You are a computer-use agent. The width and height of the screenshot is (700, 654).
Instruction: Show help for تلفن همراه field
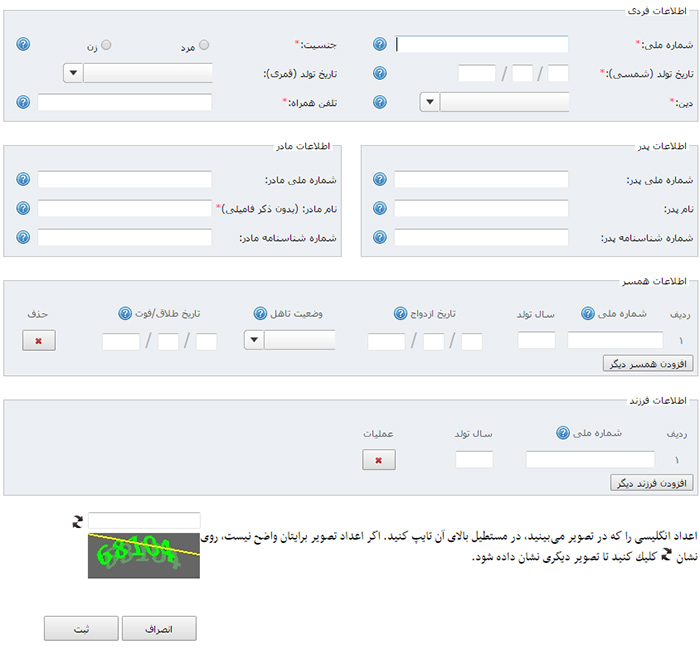[x=23, y=102]
